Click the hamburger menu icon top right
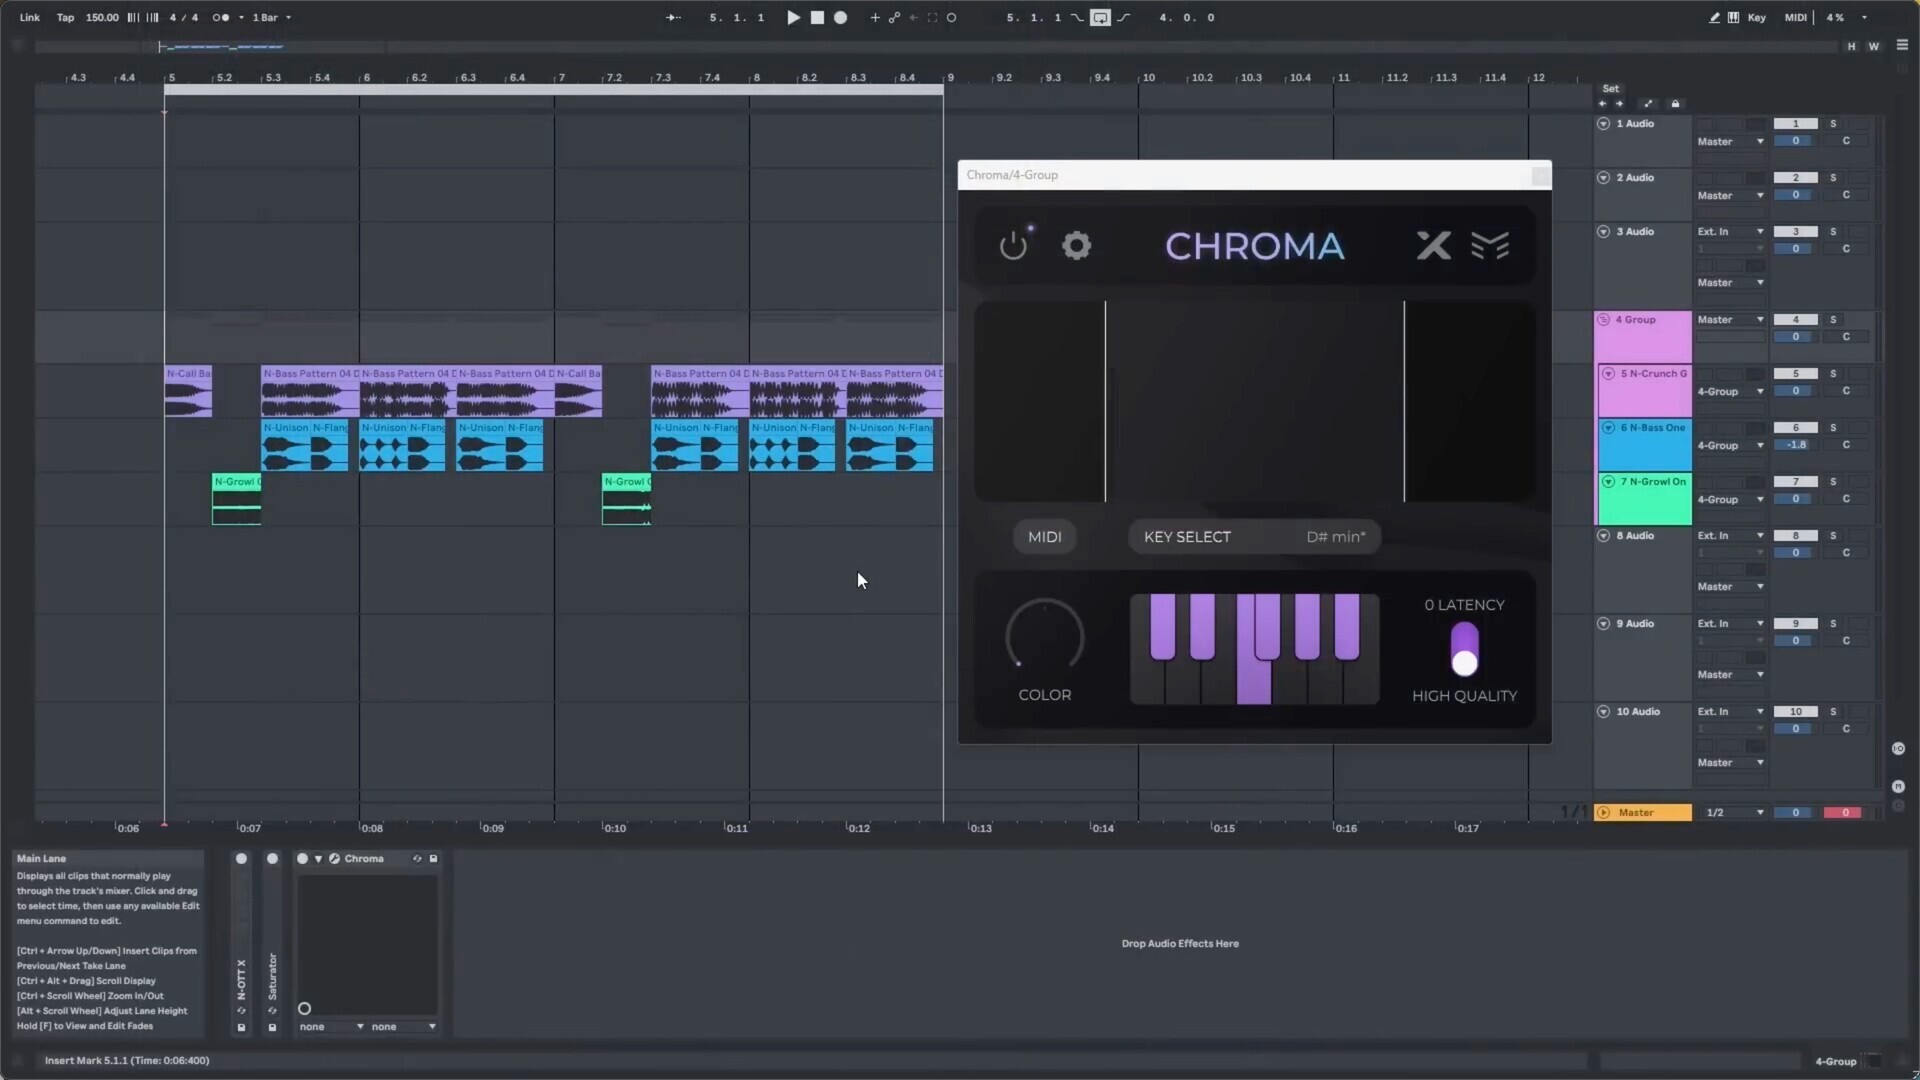 click(1902, 45)
